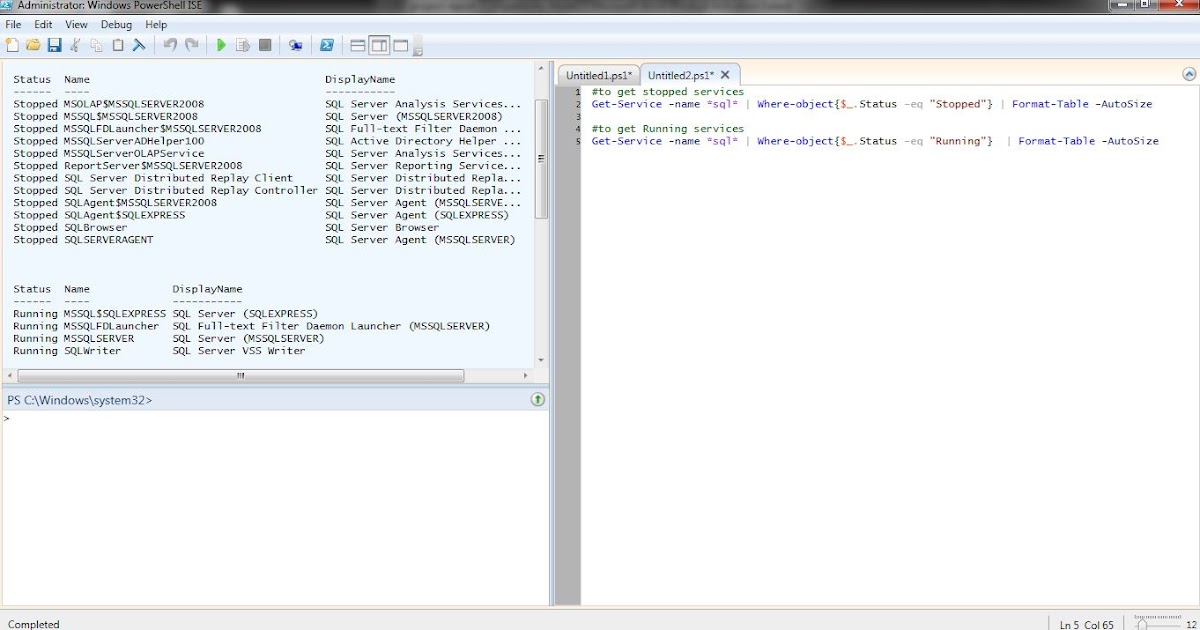The height and width of the screenshot is (630, 1200).
Task: Switch to the Untitled1.ps1 tab
Action: click(x=597, y=74)
